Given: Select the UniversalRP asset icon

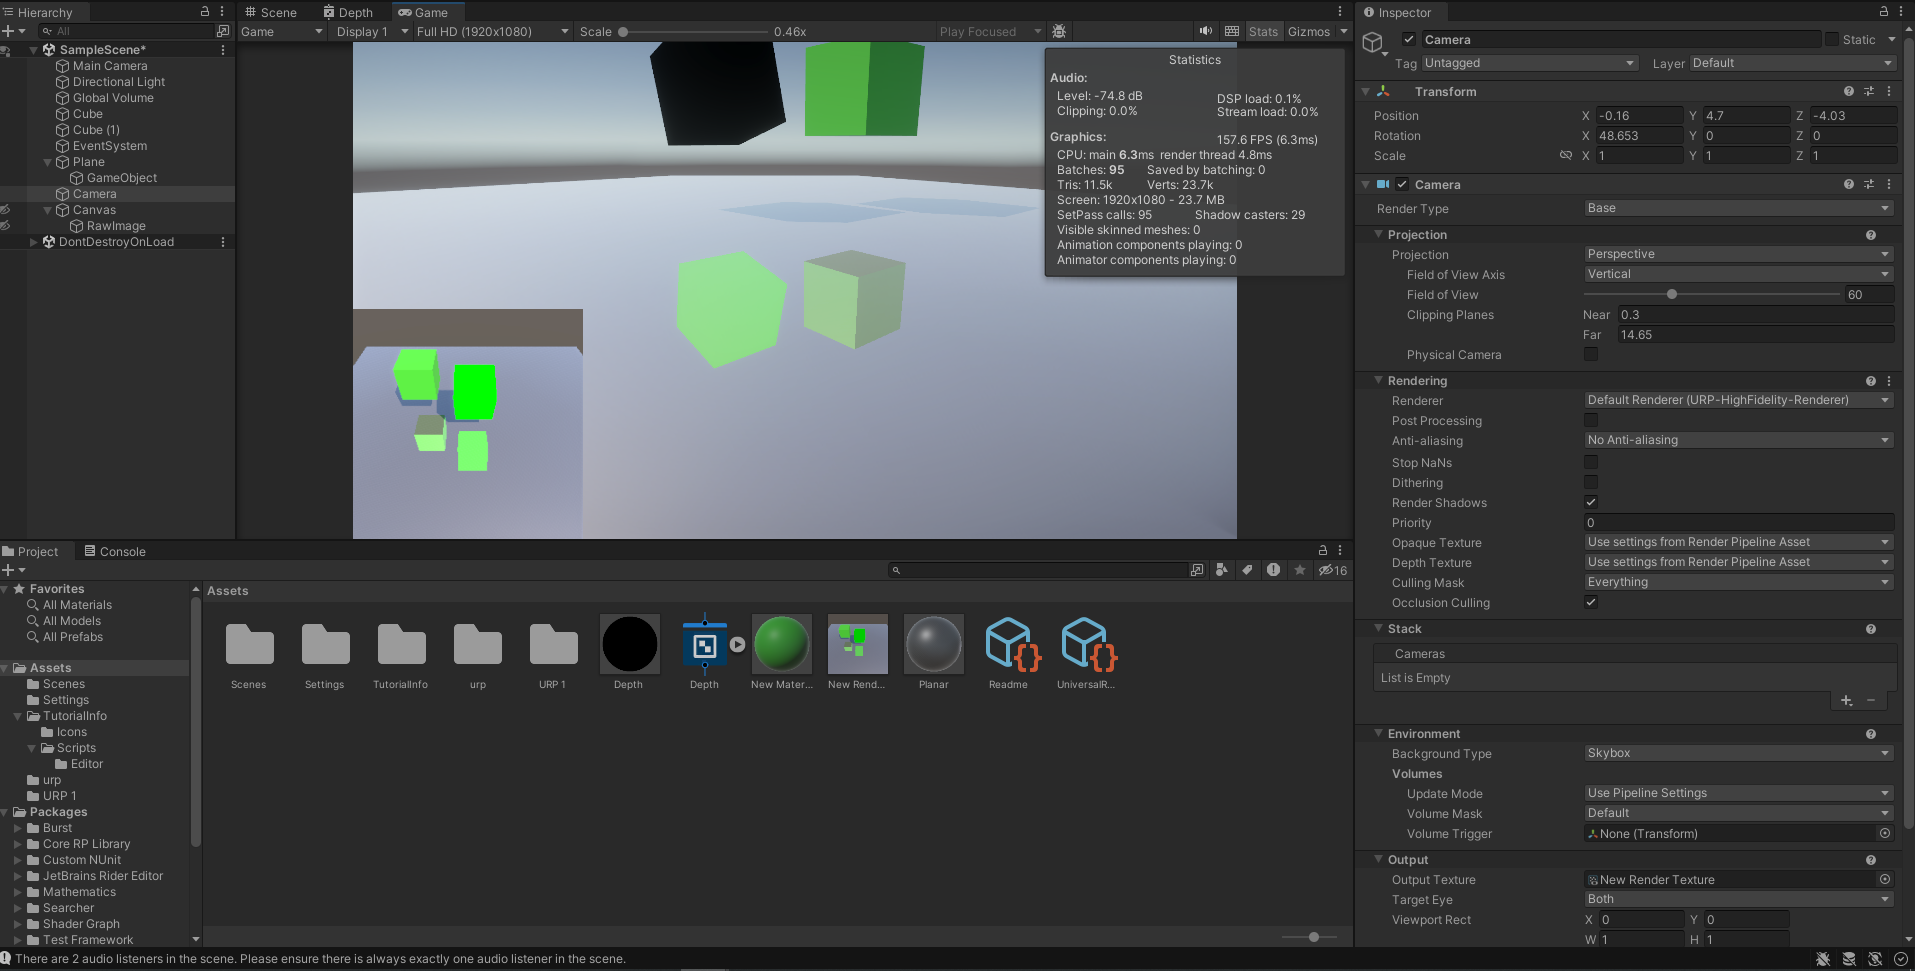Looking at the screenshot, I should click(1086, 645).
